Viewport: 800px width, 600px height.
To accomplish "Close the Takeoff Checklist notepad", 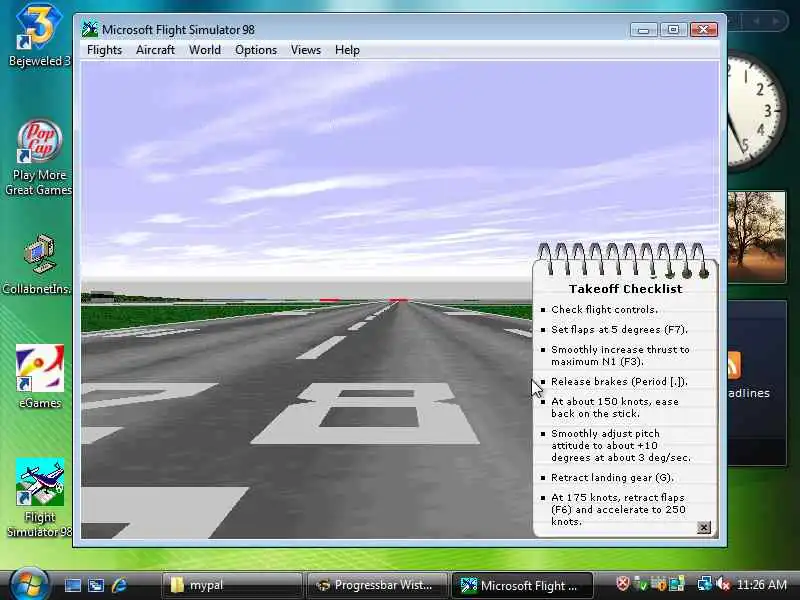I will pos(703,528).
